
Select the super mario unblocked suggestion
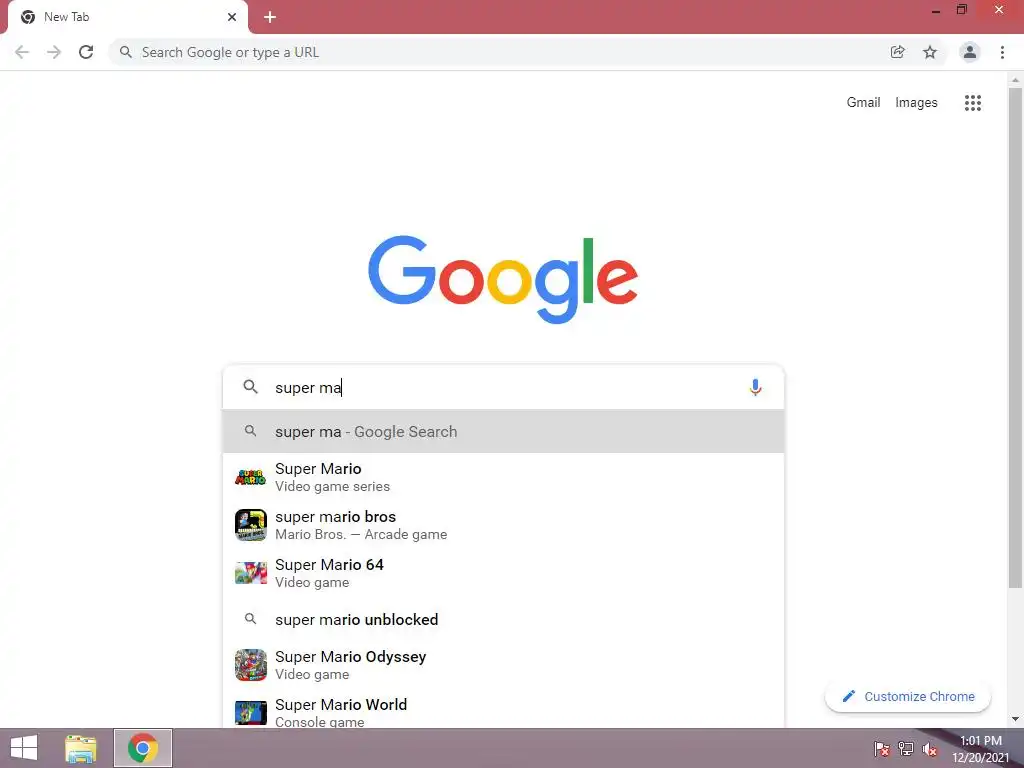coord(504,619)
